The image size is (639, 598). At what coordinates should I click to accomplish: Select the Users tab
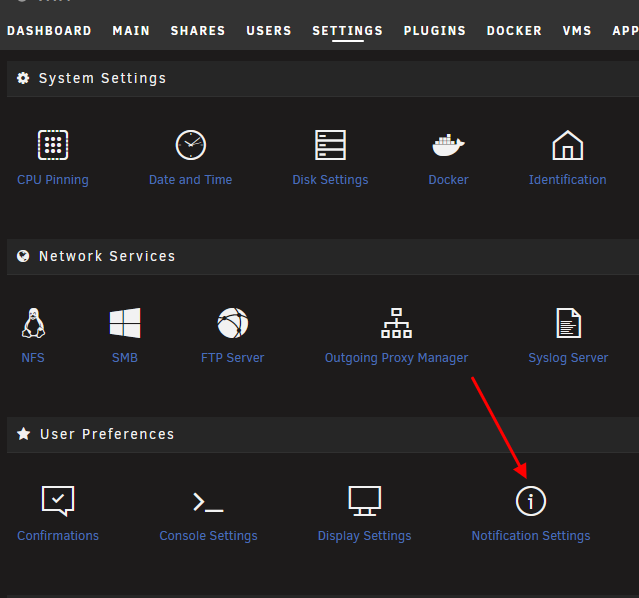[x=269, y=31]
